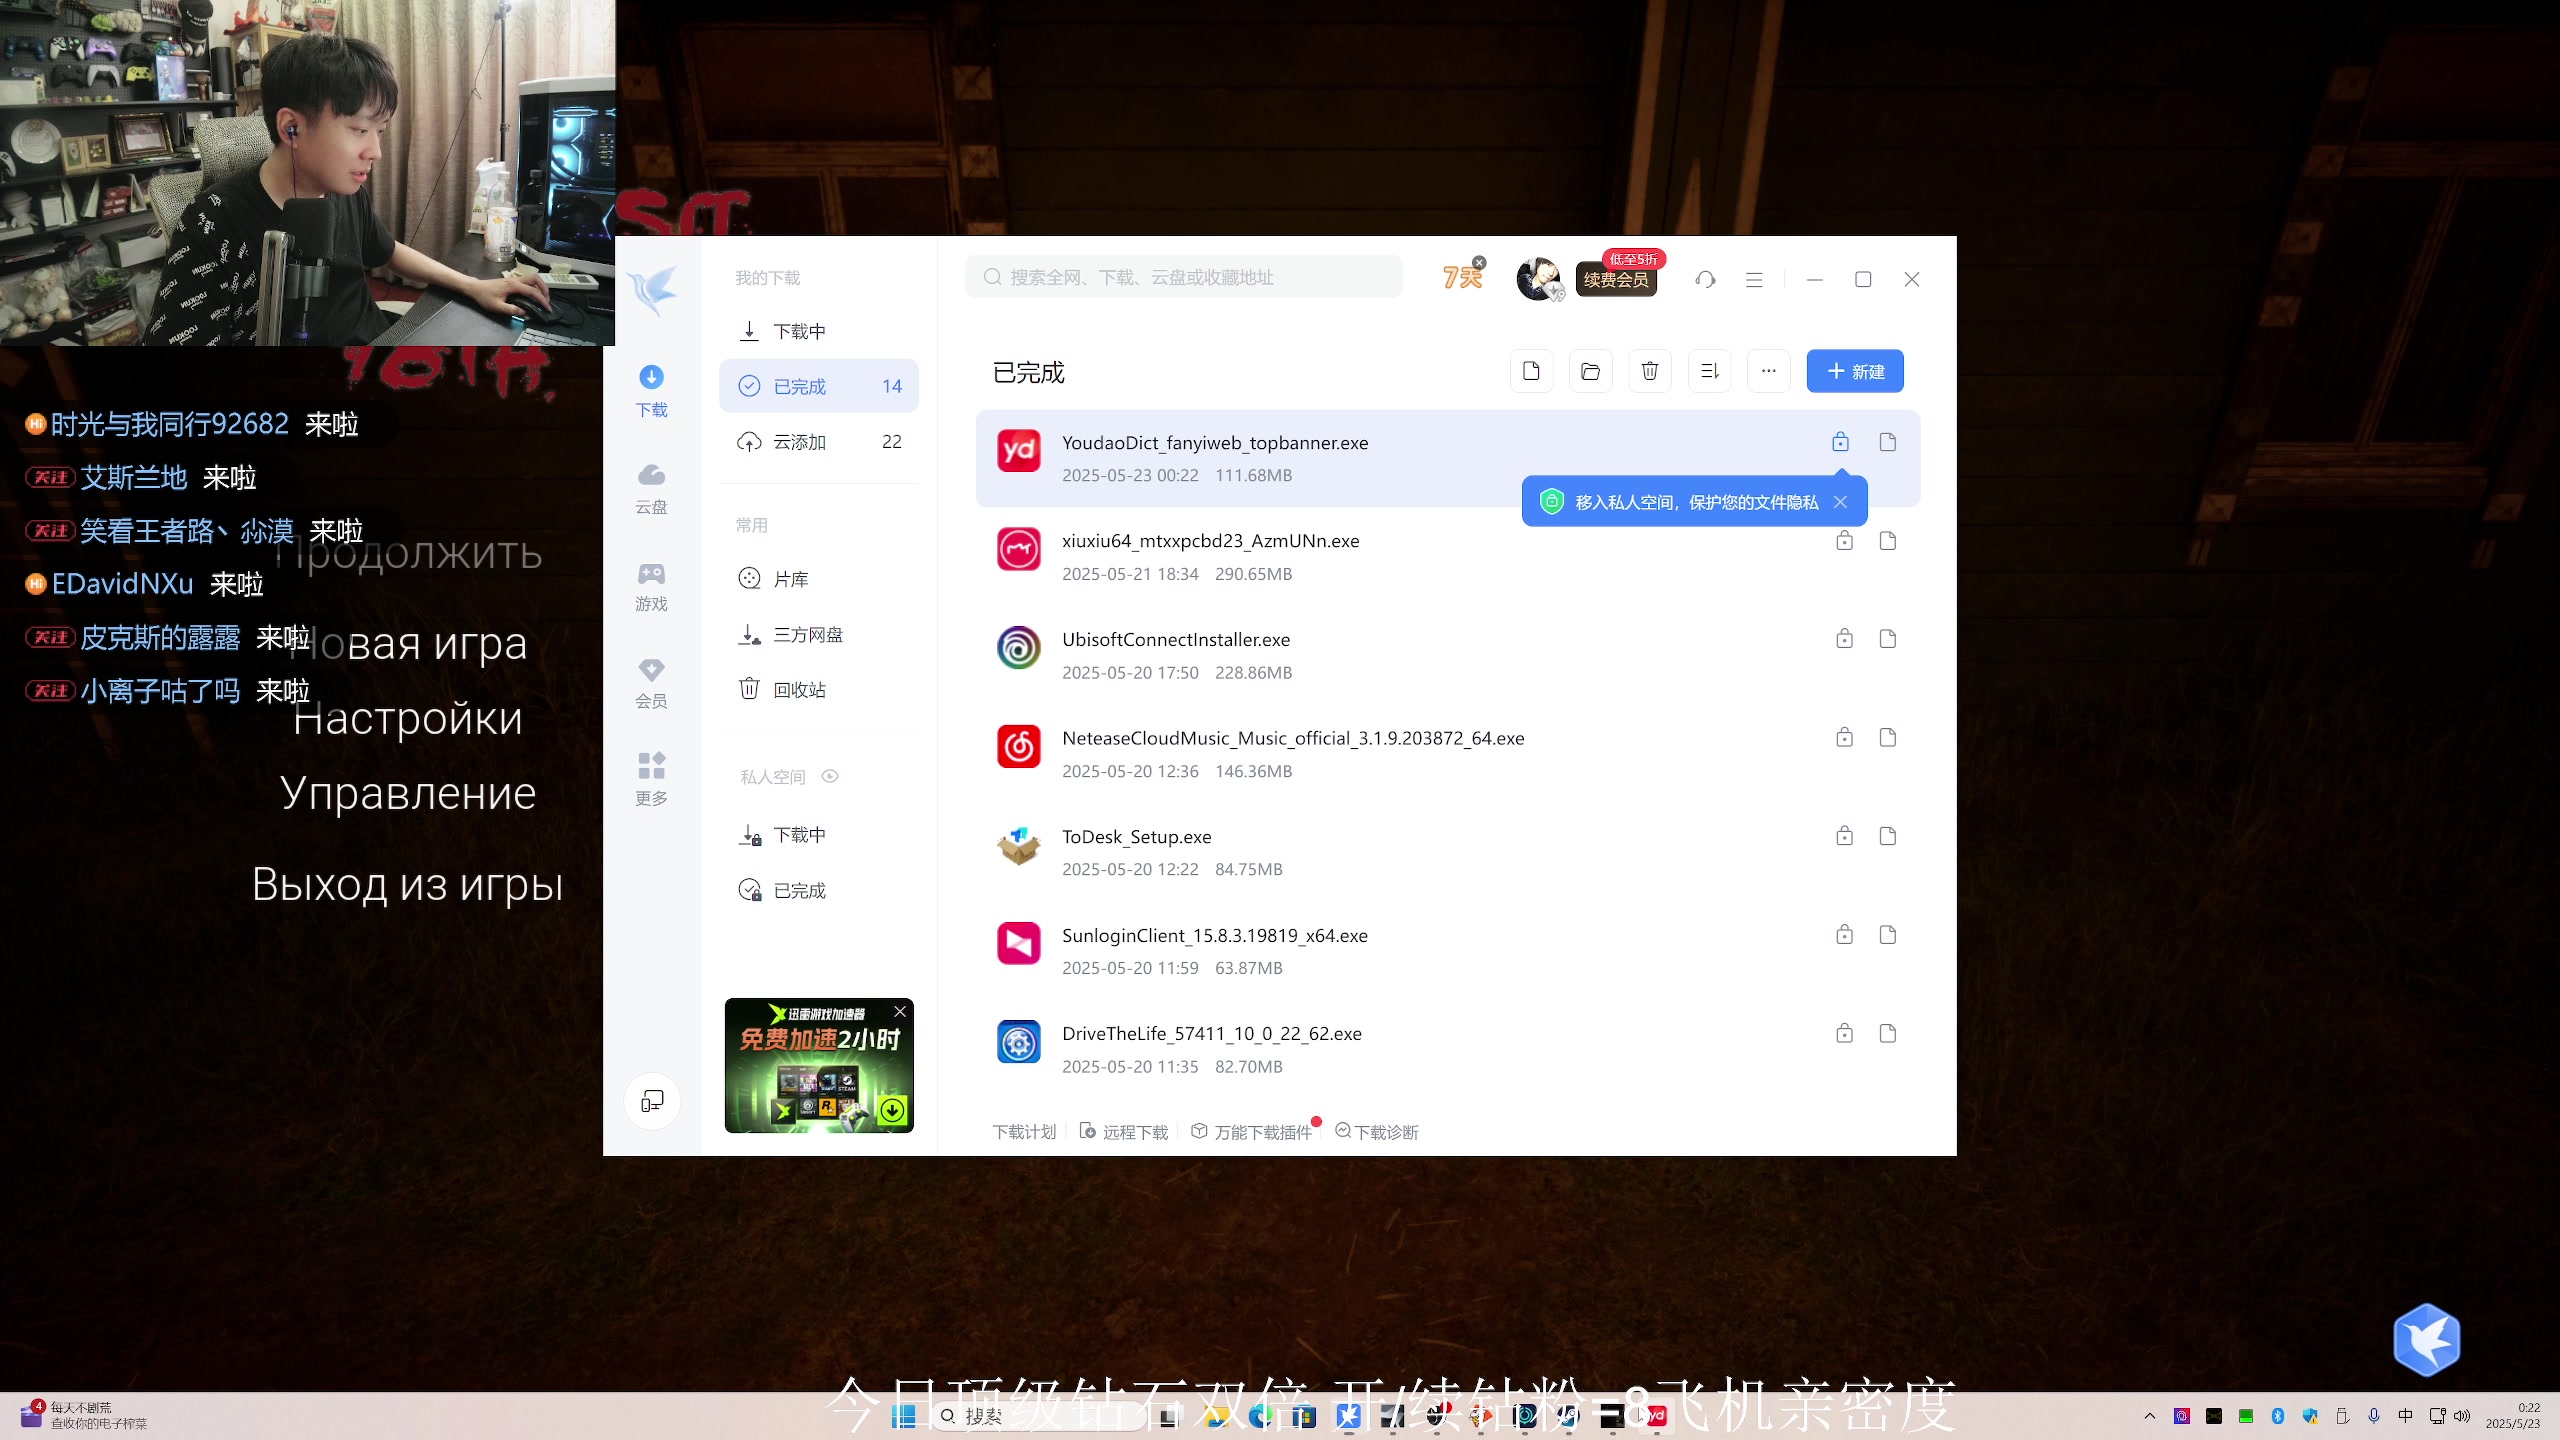Expand the system tray hidden icons chevron

(x=2149, y=1416)
